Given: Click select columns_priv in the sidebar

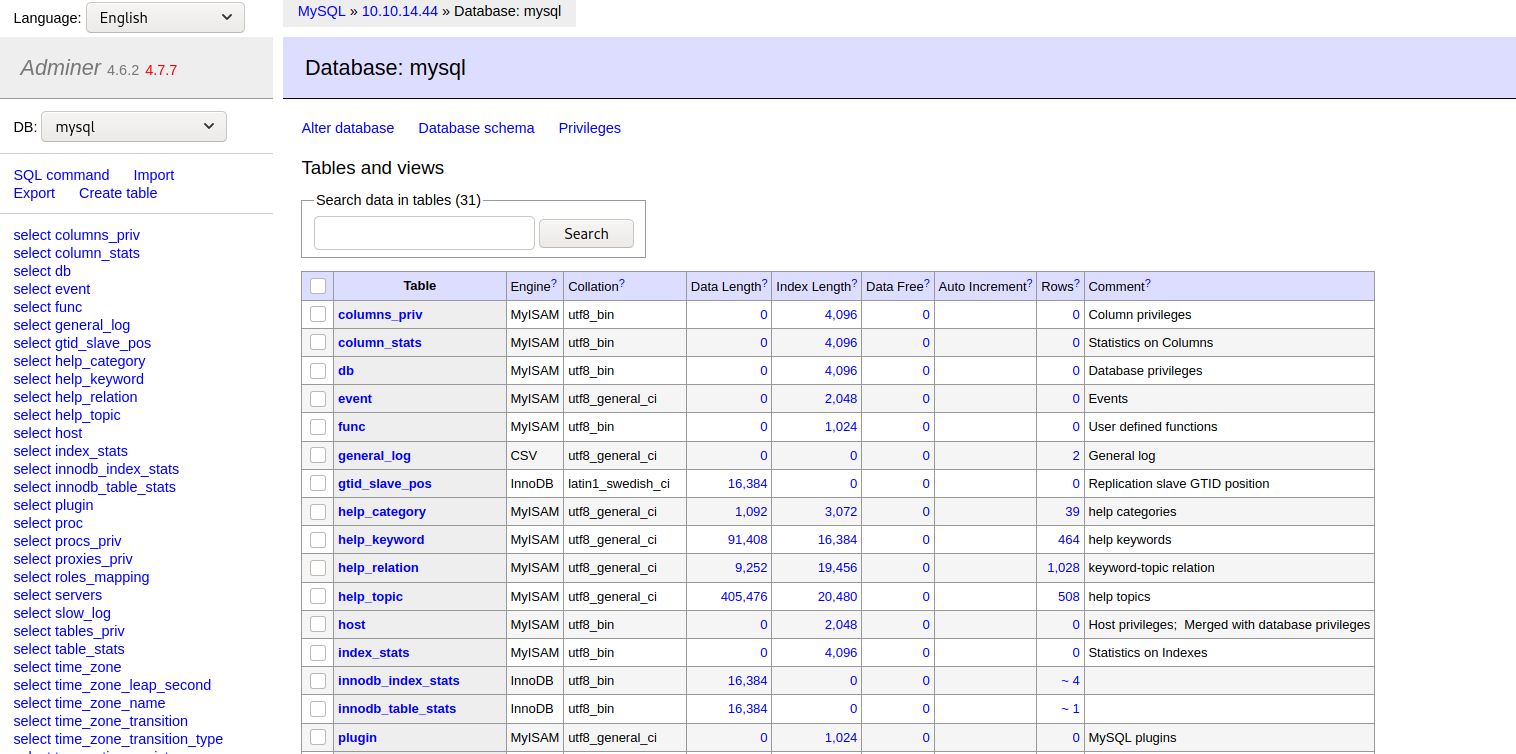Looking at the screenshot, I should 77,235.
